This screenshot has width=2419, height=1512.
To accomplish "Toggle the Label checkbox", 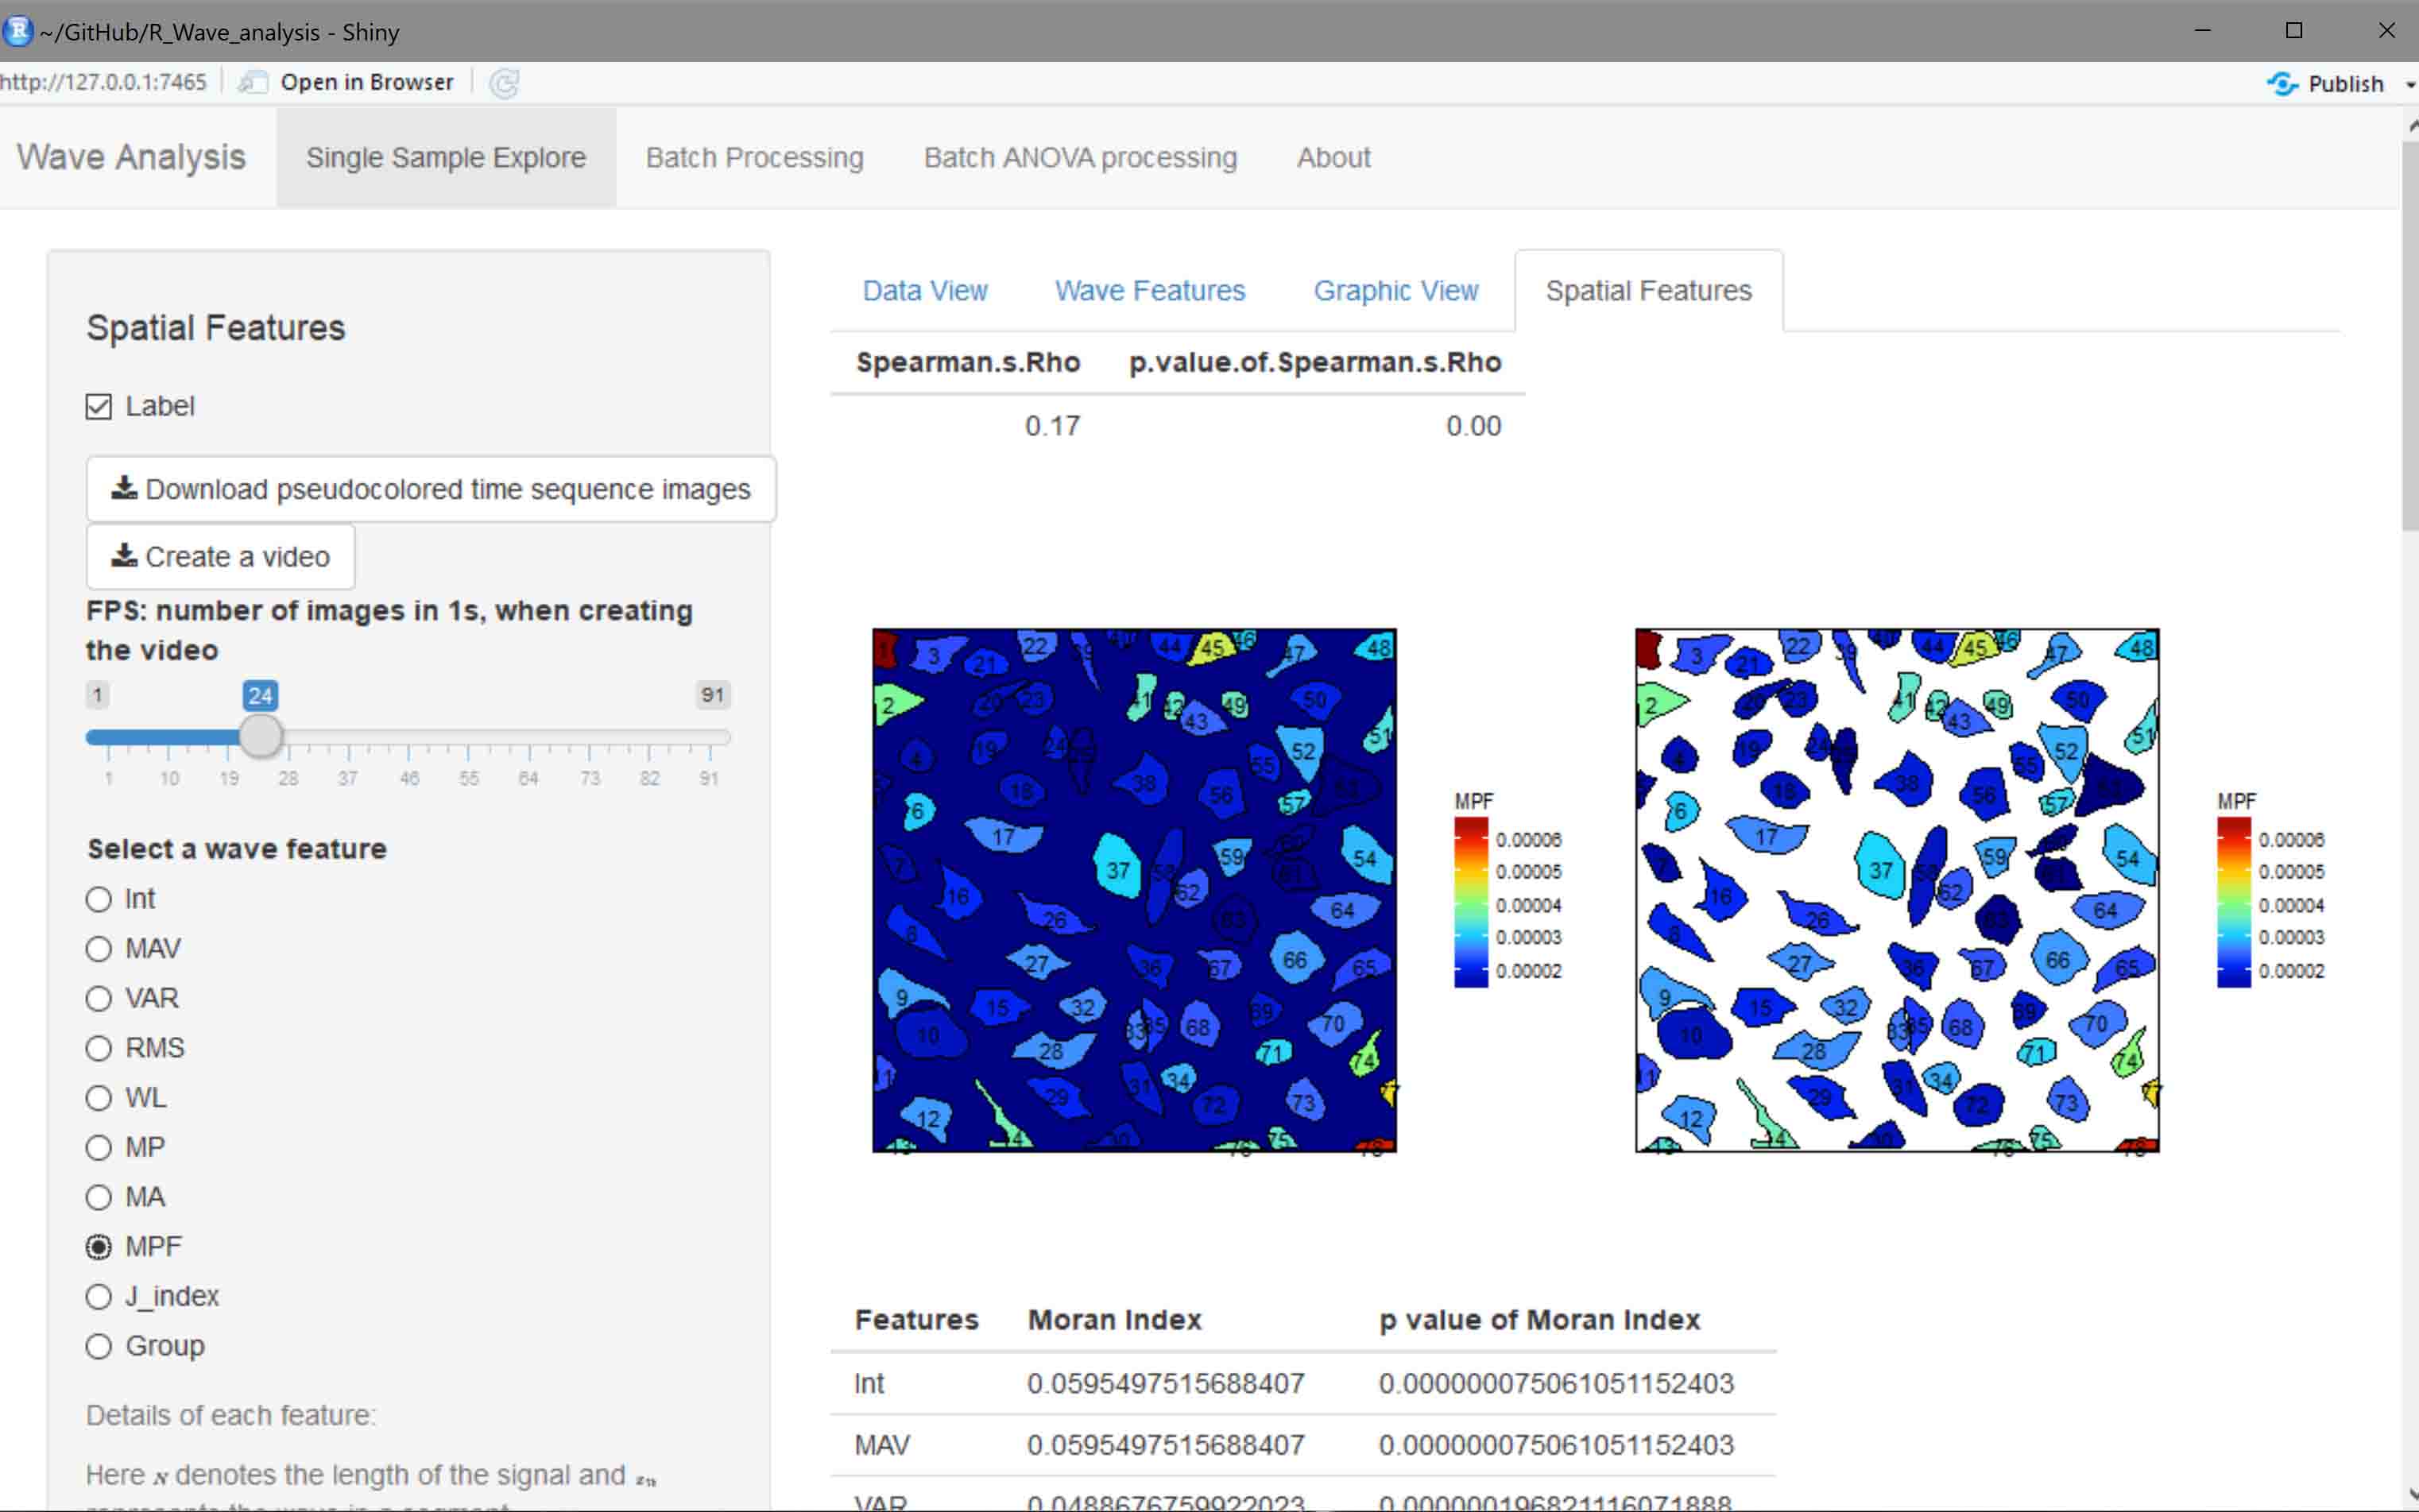I will [98, 407].
